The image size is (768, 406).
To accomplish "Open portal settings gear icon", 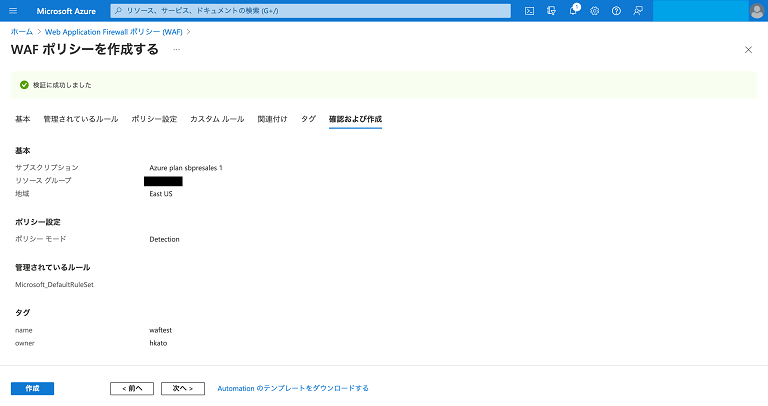I will [x=595, y=11].
